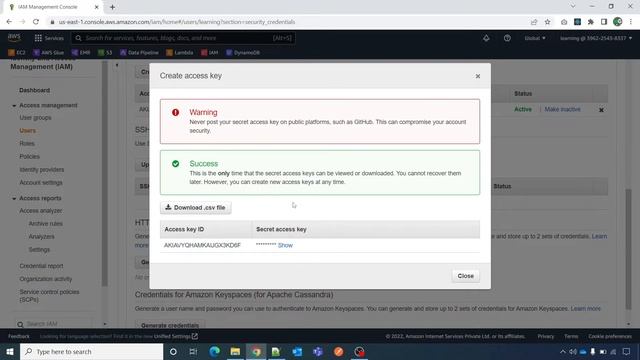Click Make inactive for the access key

pos(562,109)
